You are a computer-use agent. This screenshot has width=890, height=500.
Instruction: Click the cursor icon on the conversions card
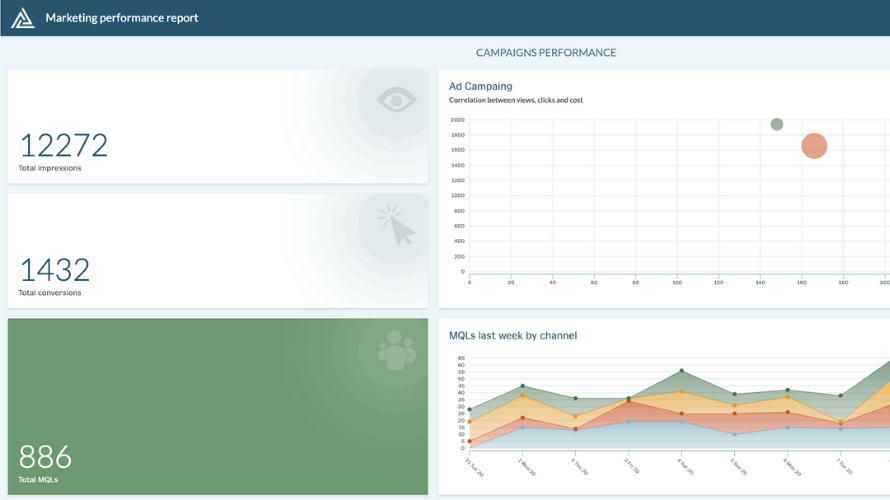pyautogui.click(x=397, y=226)
